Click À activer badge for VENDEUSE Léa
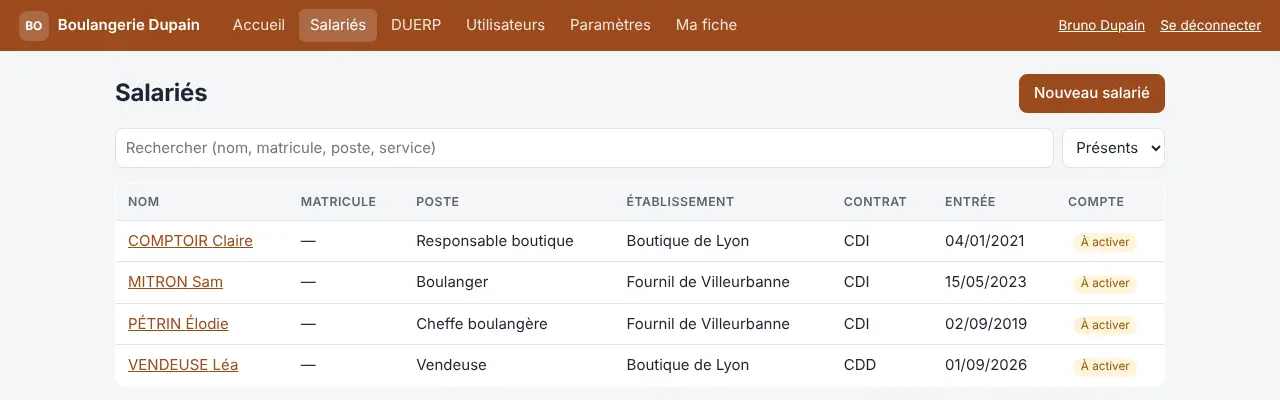Viewport: 1280px width, 400px height. click(x=1104, y=366)
